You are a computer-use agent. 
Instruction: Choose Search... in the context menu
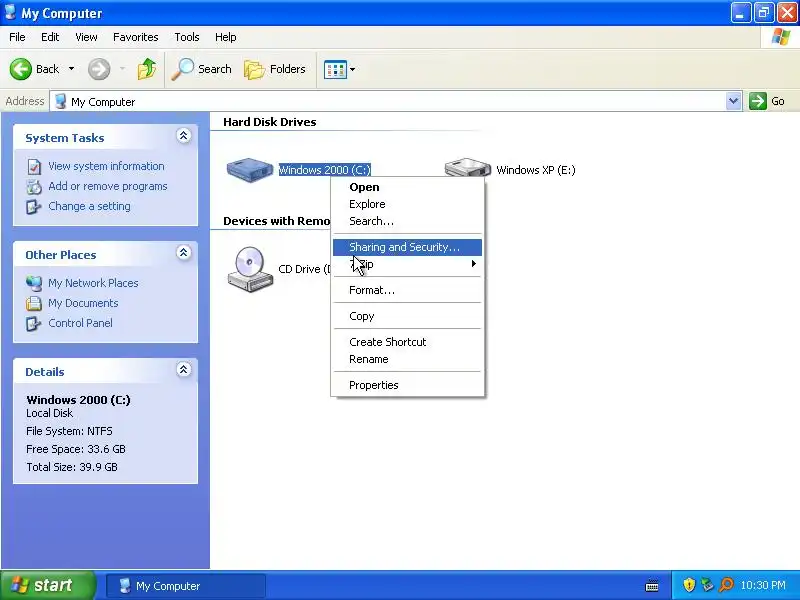pos(407,221)
